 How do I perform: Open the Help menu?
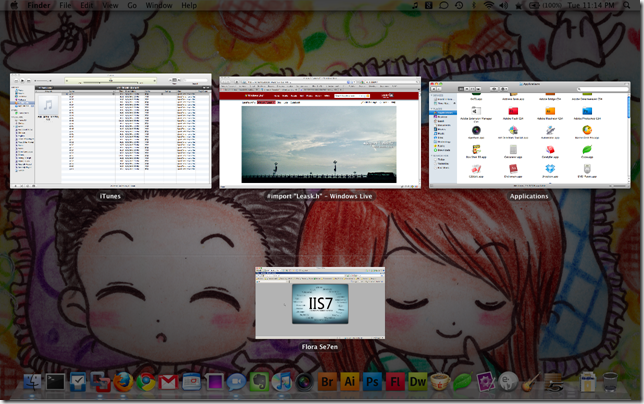tap(189, 5)
